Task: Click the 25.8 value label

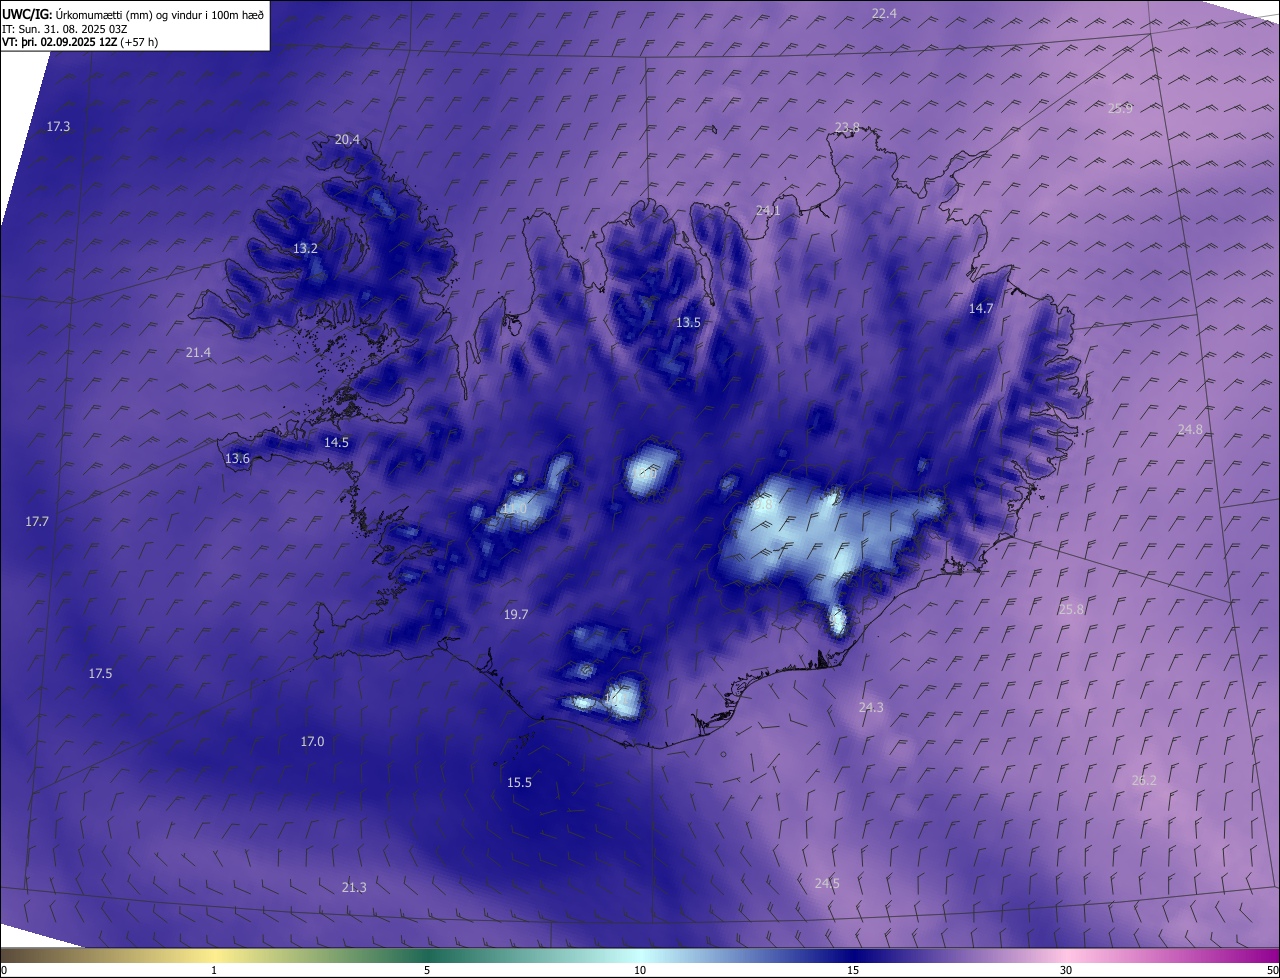Action: [x=1071, y=609]
